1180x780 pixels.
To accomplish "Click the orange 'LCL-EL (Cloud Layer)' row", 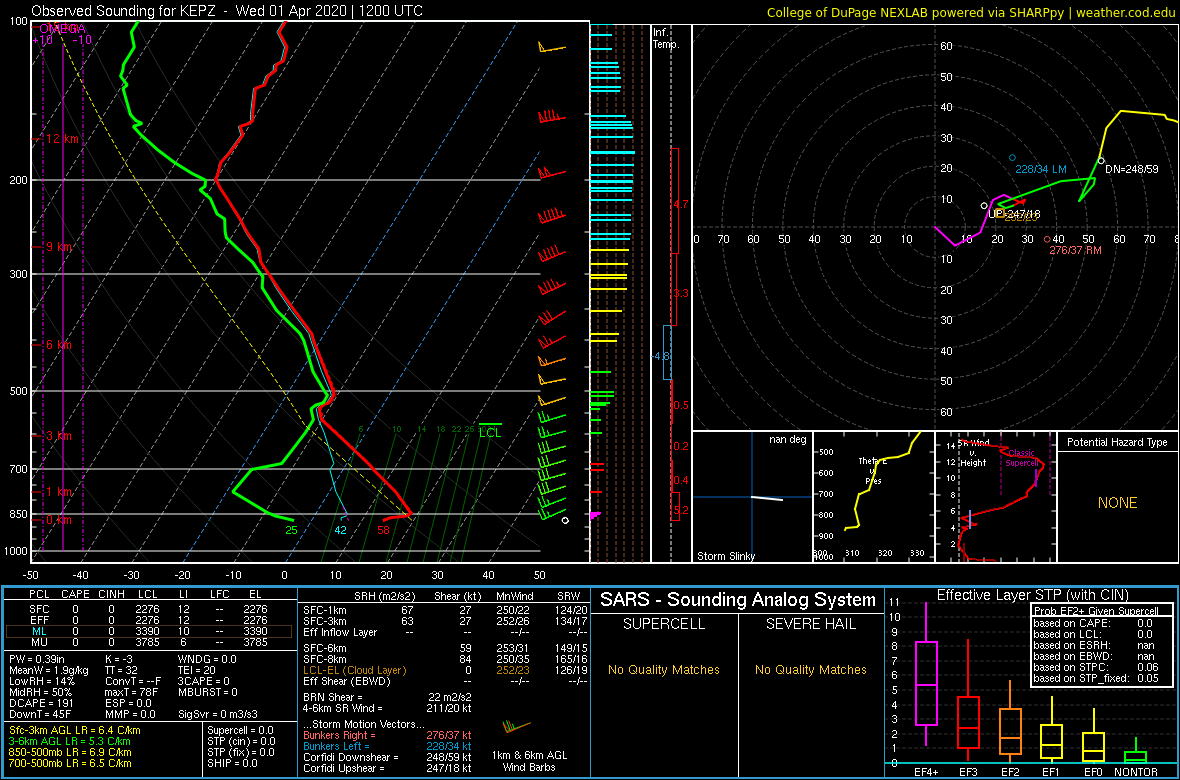I will 444,670.
